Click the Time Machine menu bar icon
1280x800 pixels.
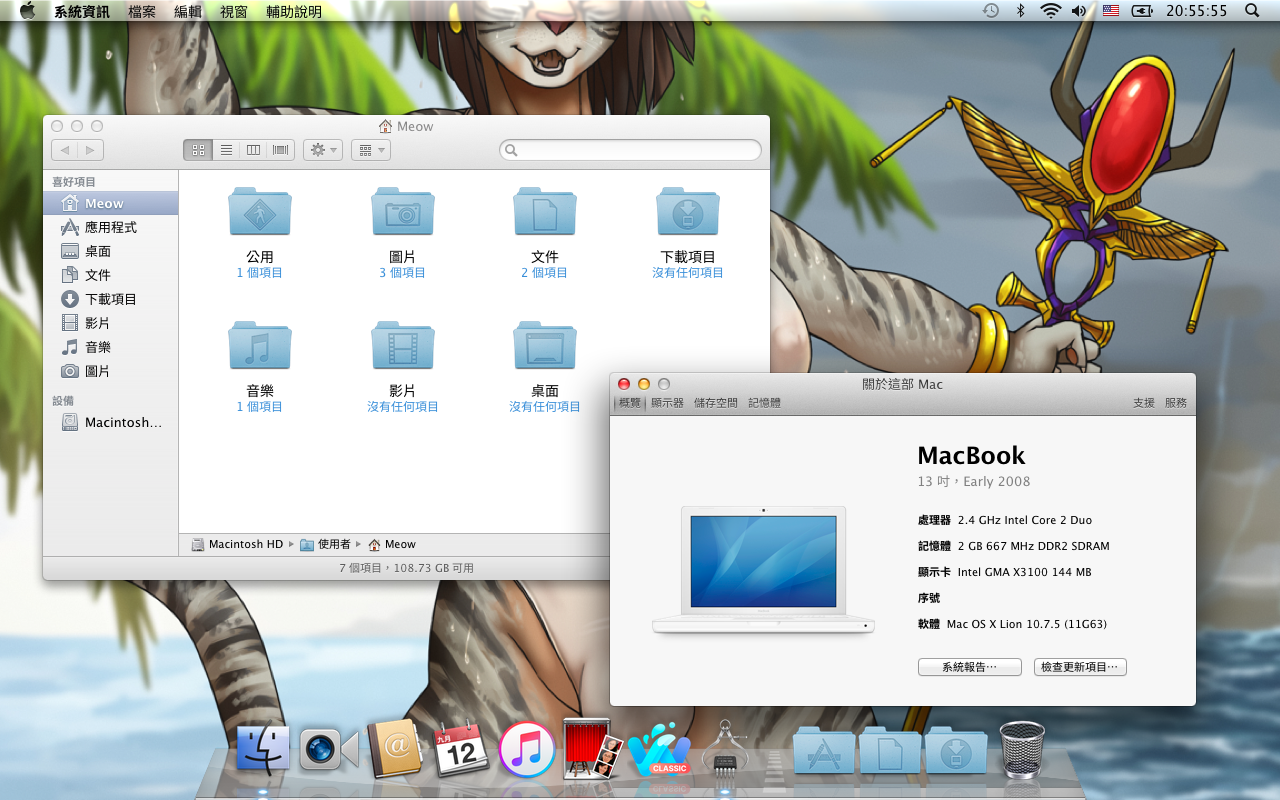click(x=990, y=11)
